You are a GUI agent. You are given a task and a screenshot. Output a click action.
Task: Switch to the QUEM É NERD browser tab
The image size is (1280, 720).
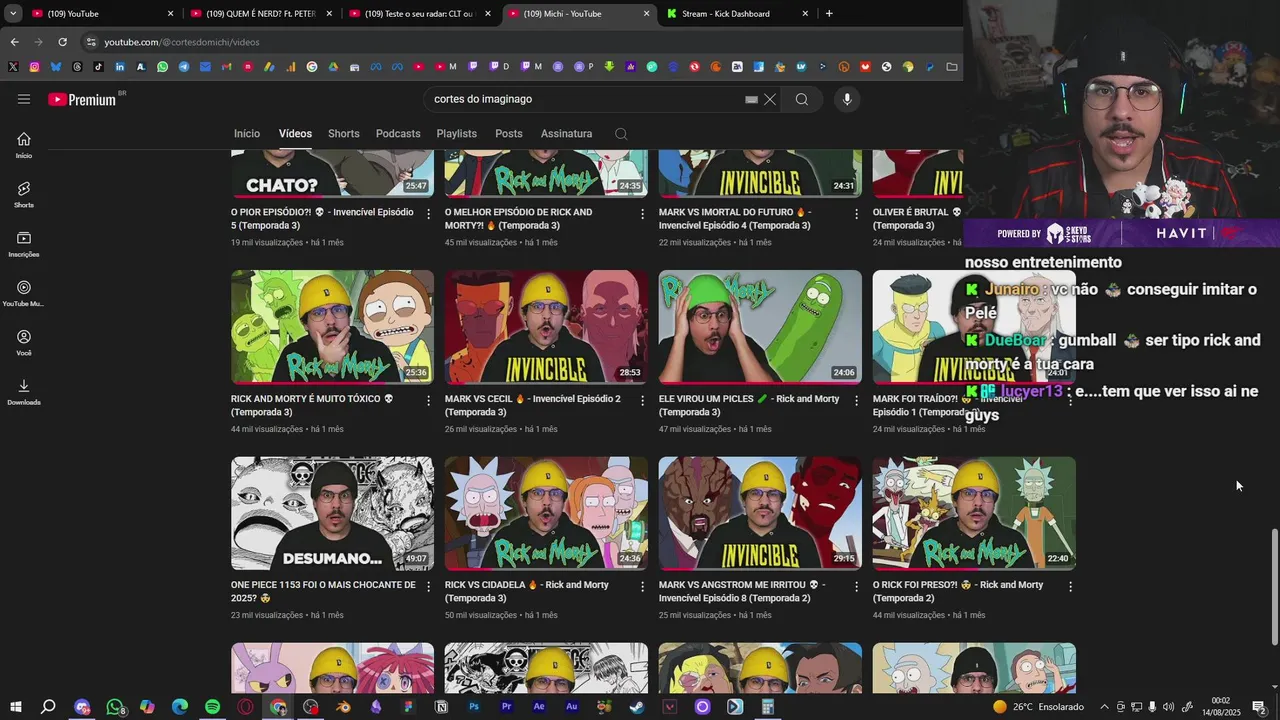(260, 14)
